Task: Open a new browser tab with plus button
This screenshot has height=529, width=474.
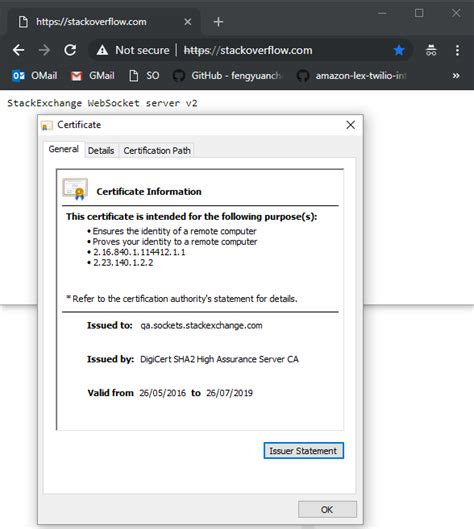Action: click(218, 22)
